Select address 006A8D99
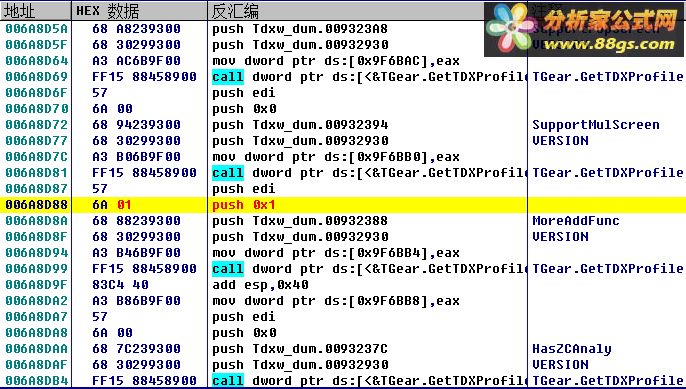 [x=37, y=269]
